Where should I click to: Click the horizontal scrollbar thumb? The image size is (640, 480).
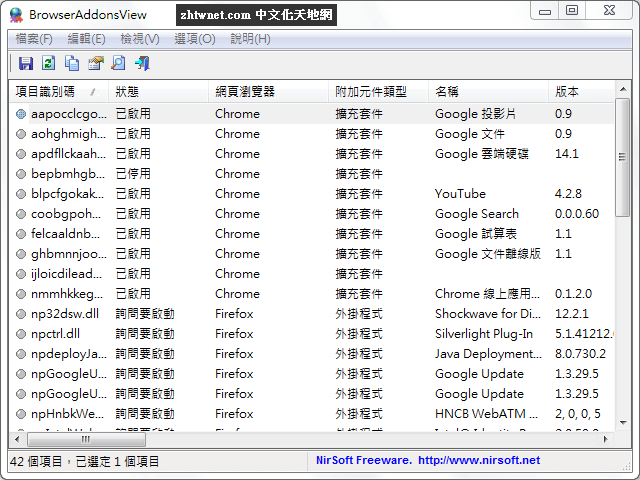[86, 440]
